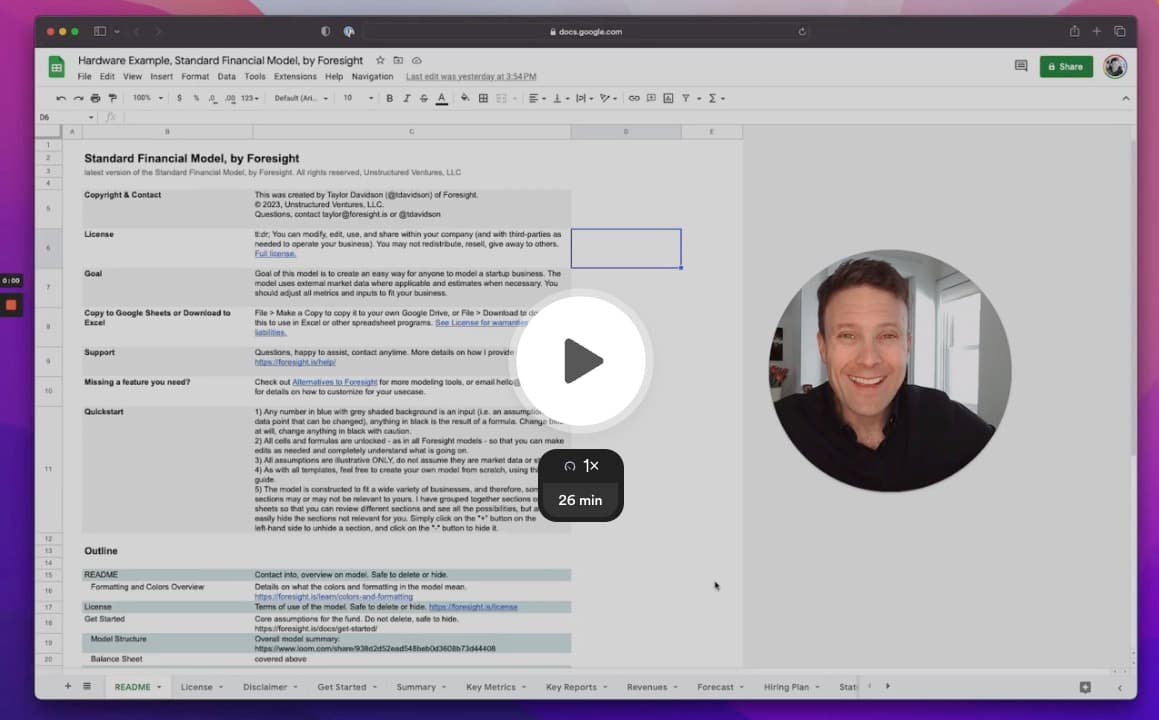Star this spreadsheet document
Viewport: 1159px width, 720px height.
click(x=380, y=61)
